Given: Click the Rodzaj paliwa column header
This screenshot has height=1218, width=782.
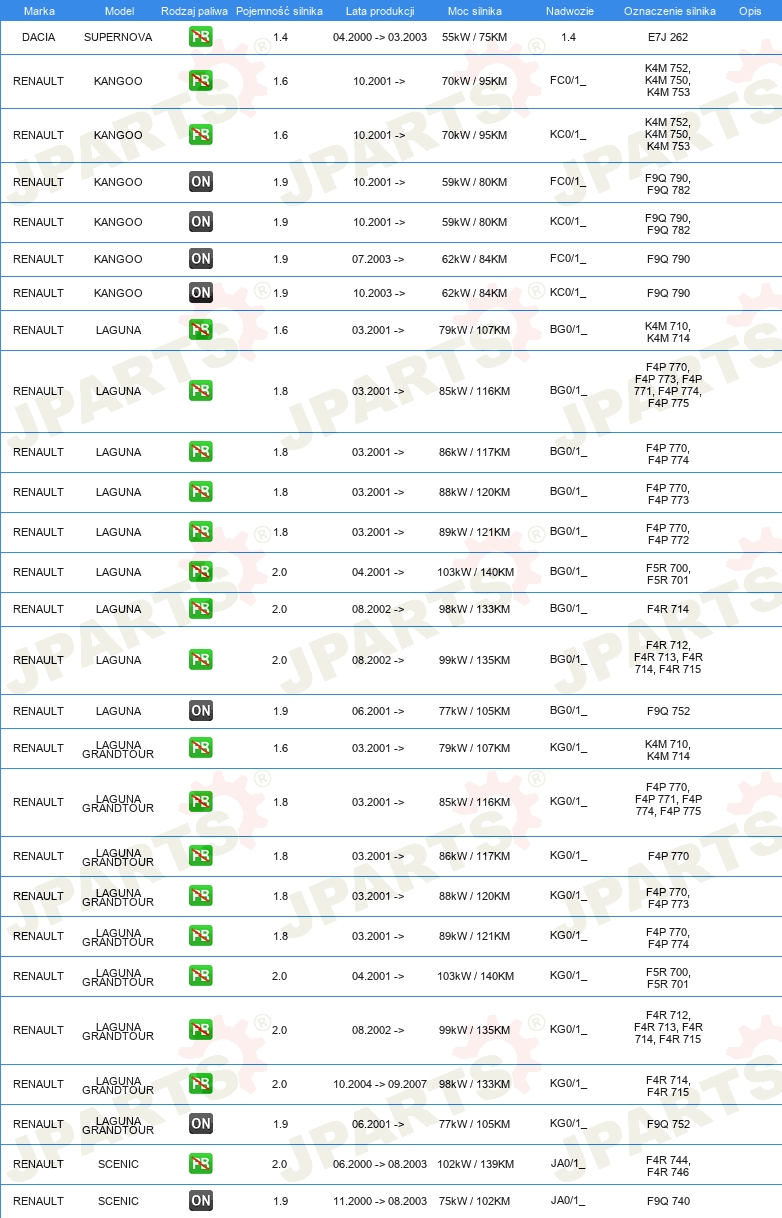Looking at the screenshot, I should tap(194, 10).
